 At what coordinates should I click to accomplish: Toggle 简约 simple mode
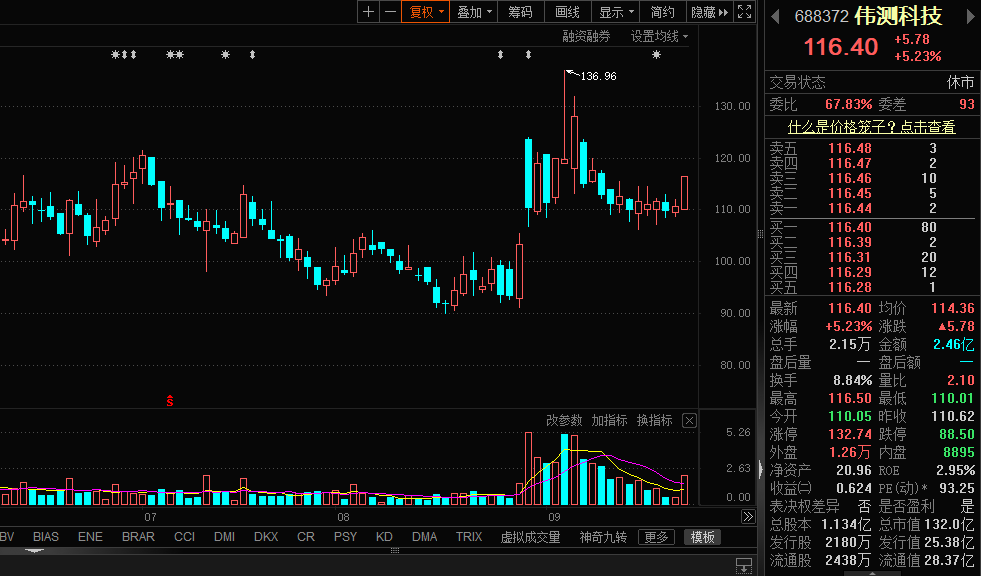(x=663, y=12)
